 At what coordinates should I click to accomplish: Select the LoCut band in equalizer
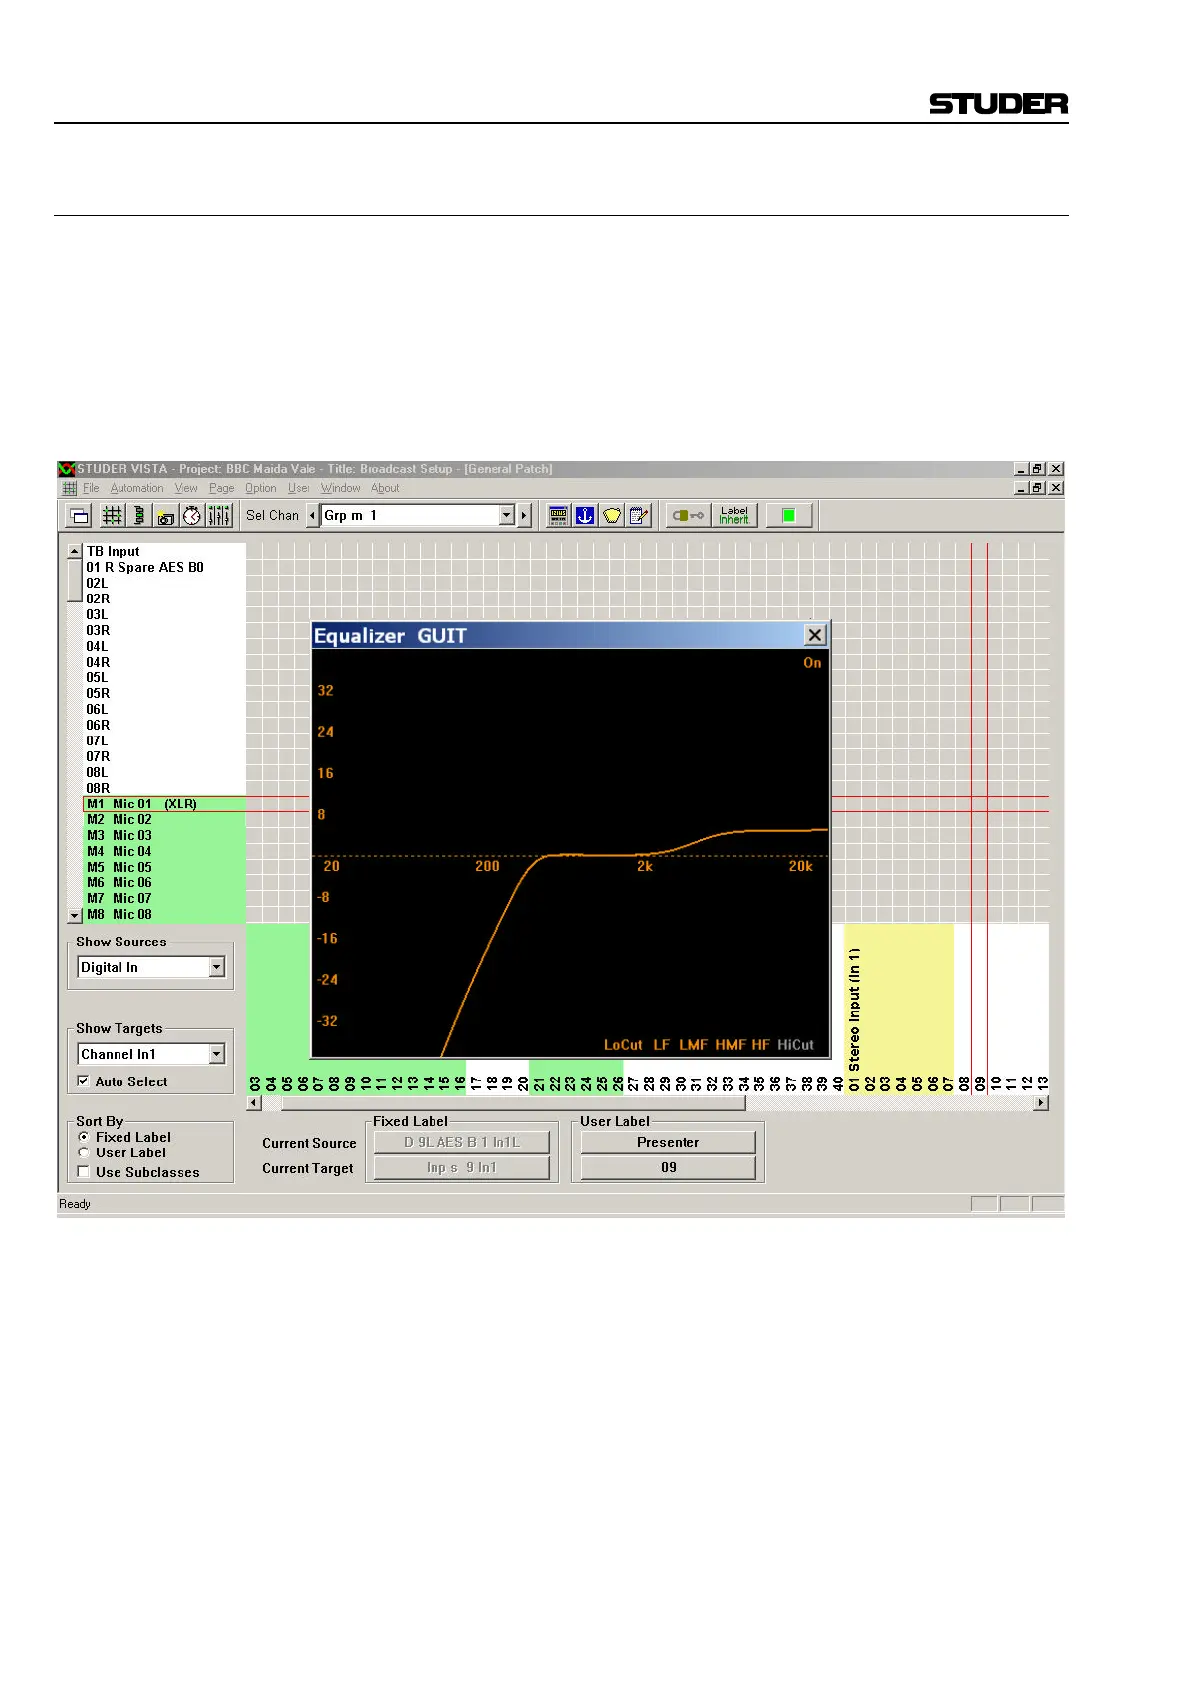pos(623,1045)
